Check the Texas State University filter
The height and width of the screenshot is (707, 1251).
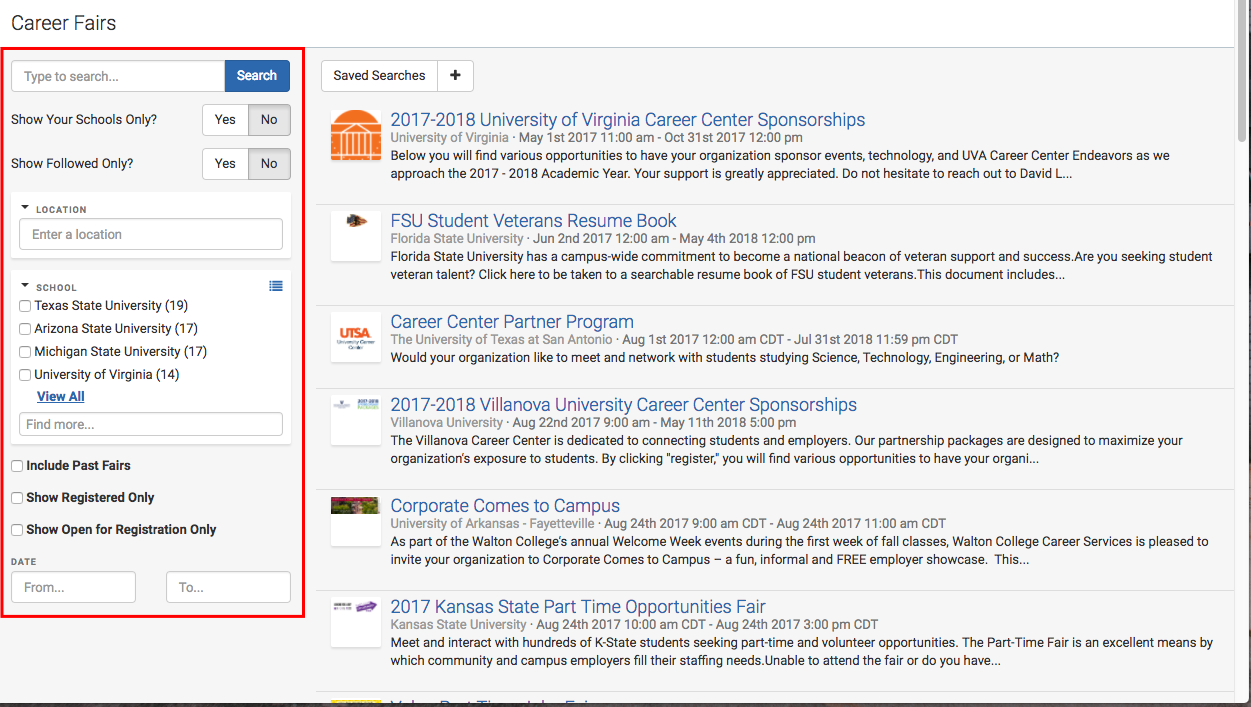click(25, 306)
